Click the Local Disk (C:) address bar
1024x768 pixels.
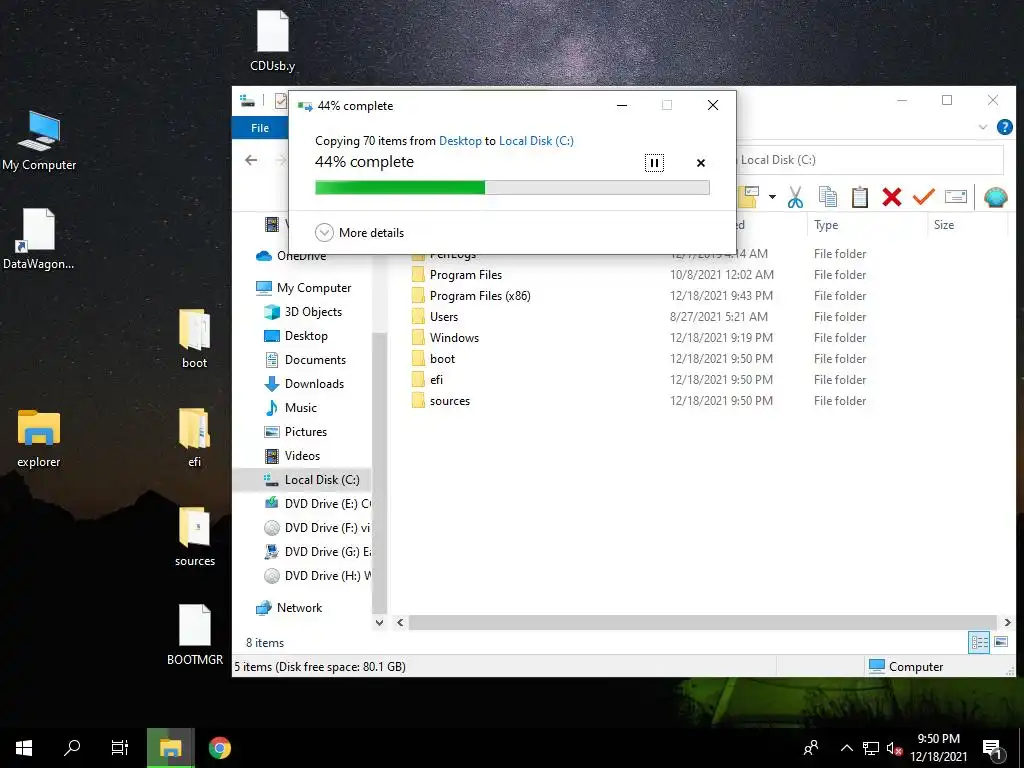870,160
